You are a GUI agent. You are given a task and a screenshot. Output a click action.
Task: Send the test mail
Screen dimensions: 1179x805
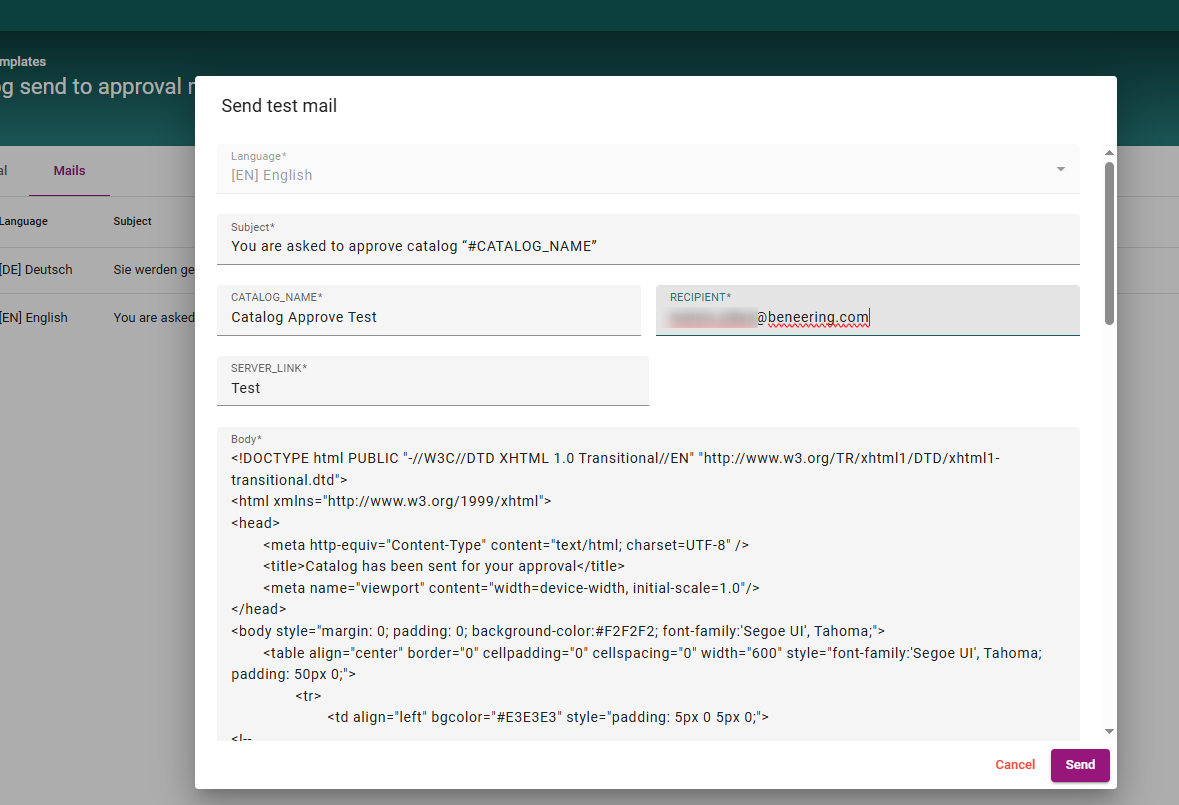pyautogui.click(x=1080, y=765)
